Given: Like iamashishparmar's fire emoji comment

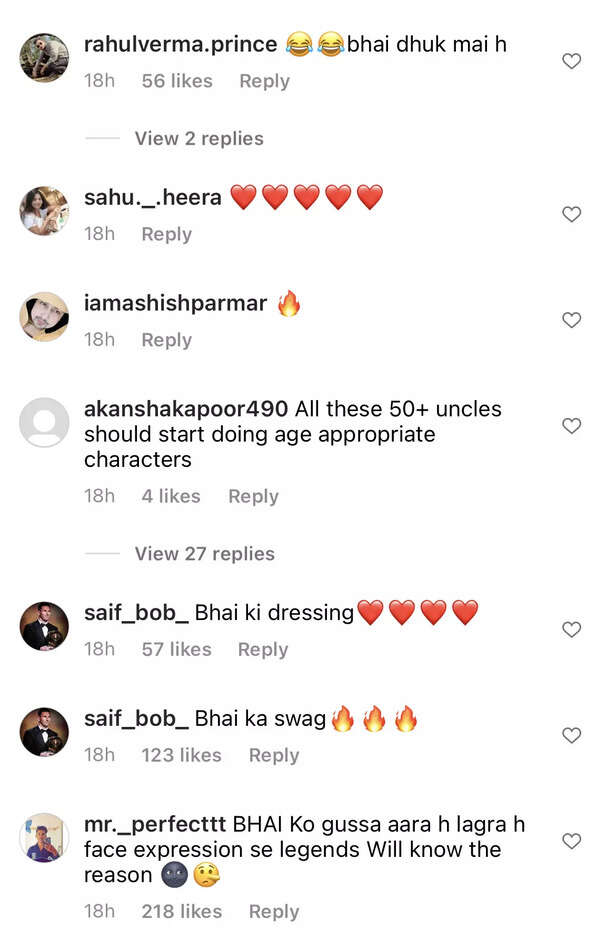Looking at the screenshot, I should (x=571, y=321).
